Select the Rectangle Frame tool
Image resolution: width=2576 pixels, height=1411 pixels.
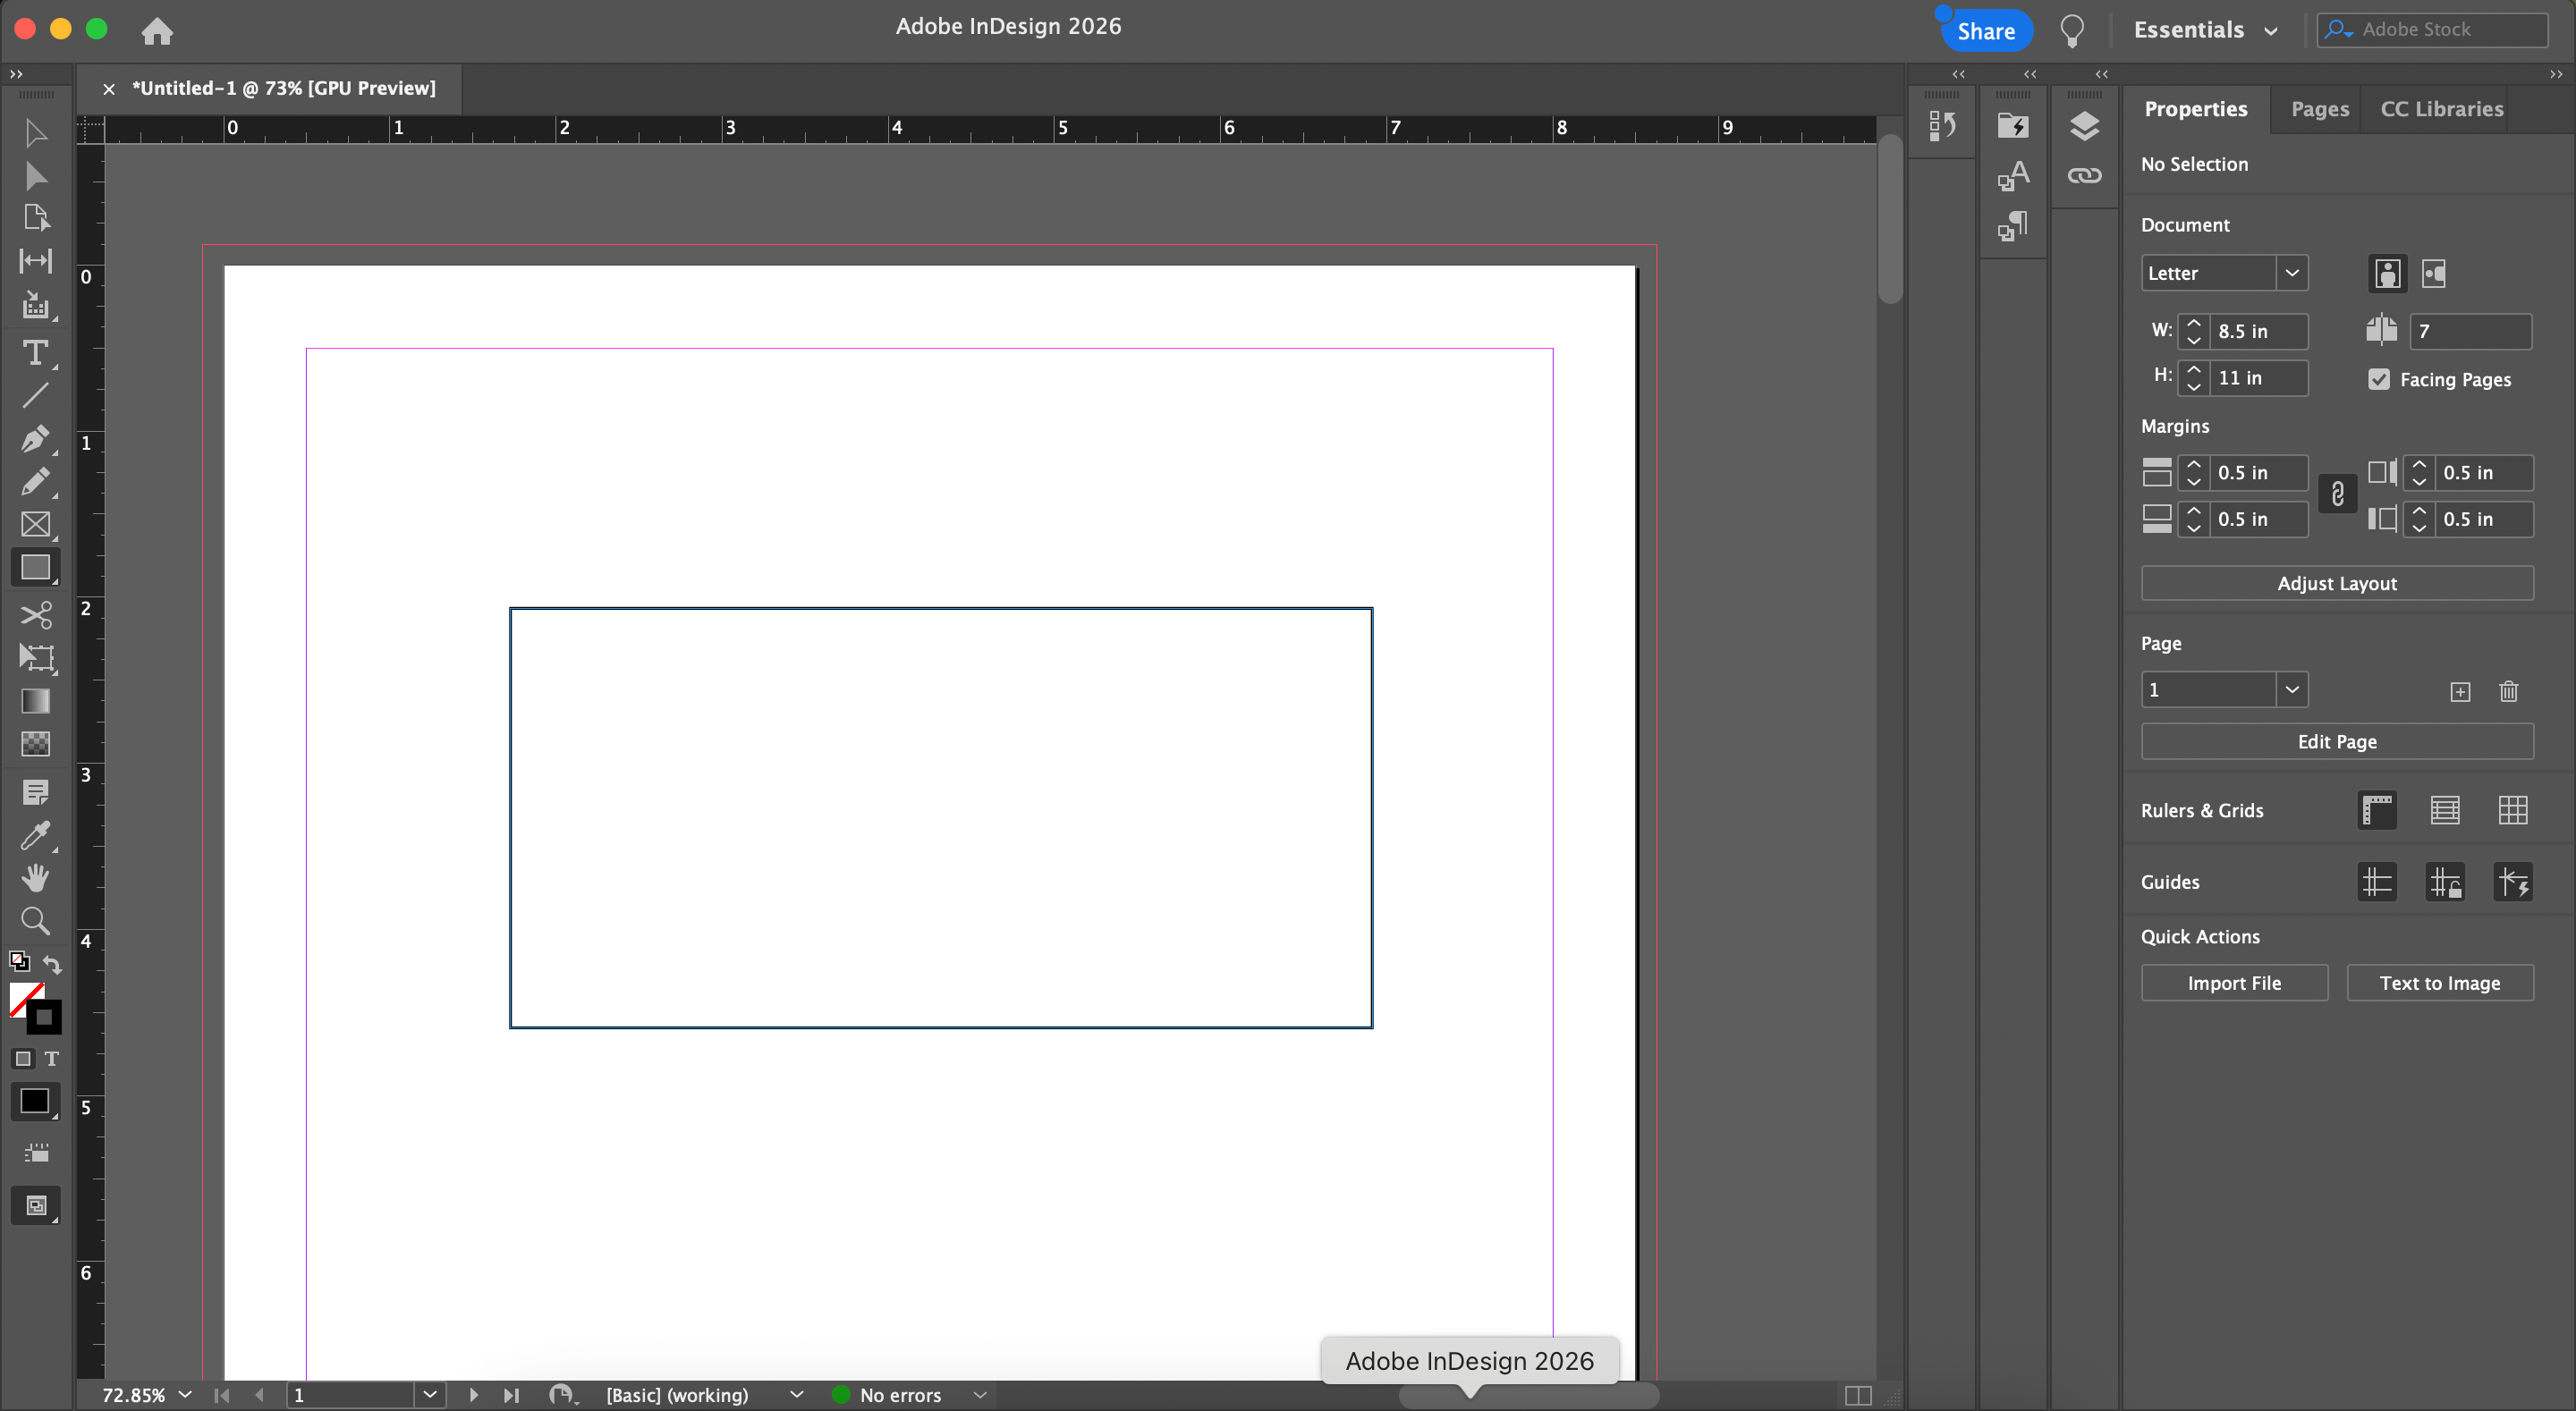[35, 524]
